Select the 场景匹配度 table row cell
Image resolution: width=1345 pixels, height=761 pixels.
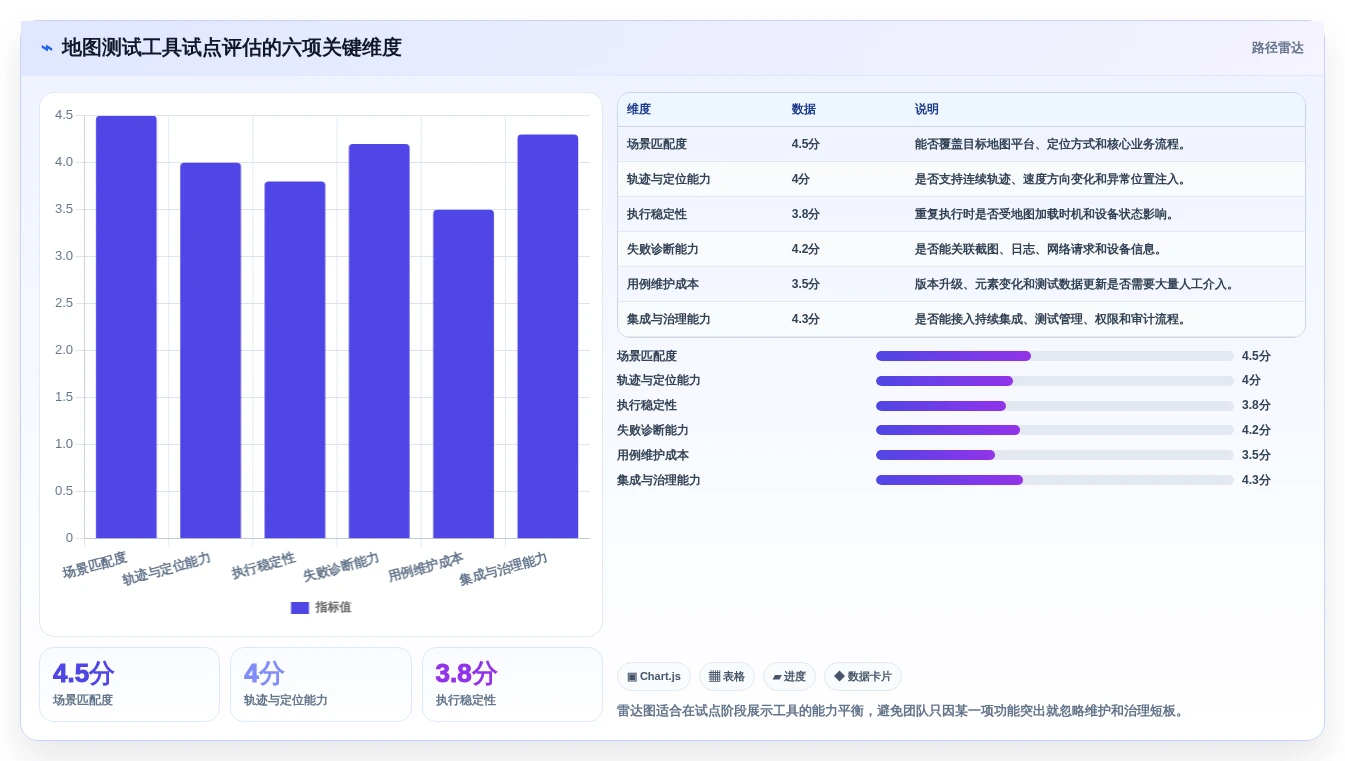[657, 144]
